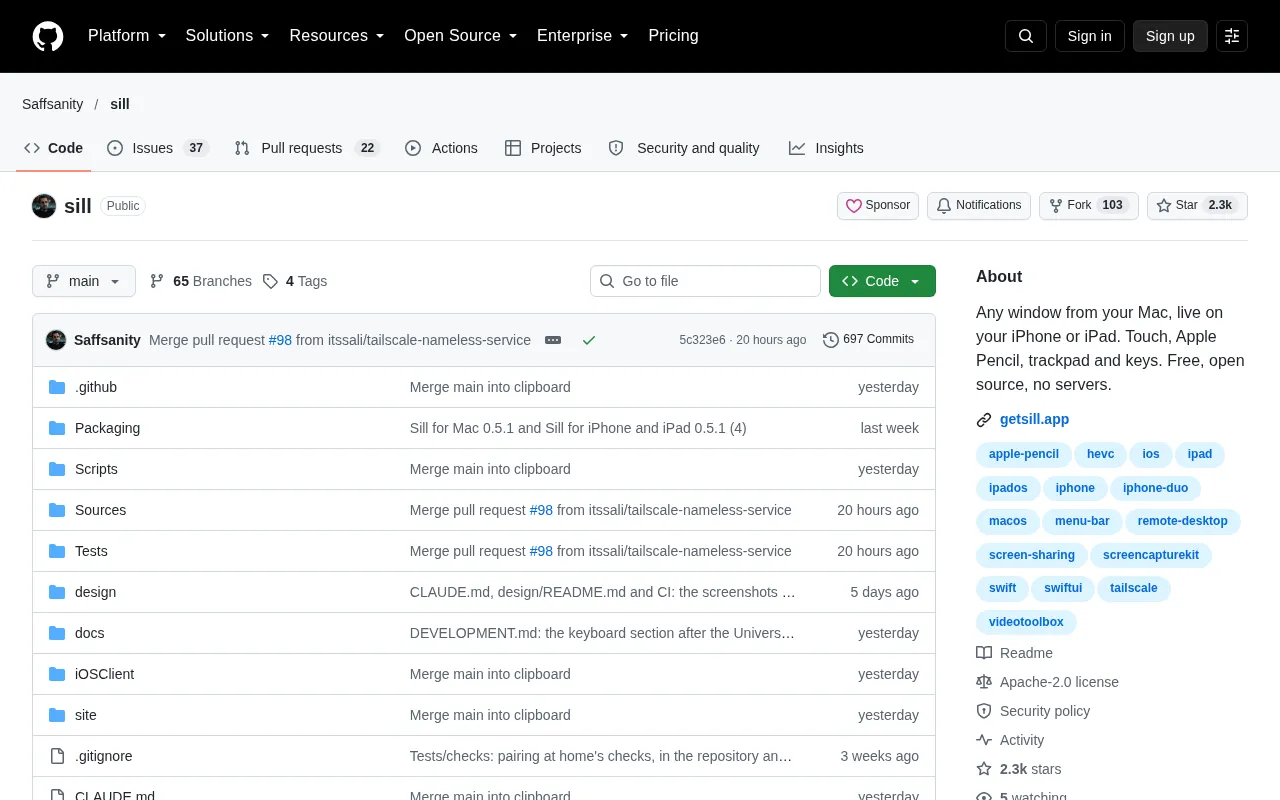Screen dimensions: 1280x800
Task: Click the star icon beside 2.3k stars
Action: (x=984, y=769)
